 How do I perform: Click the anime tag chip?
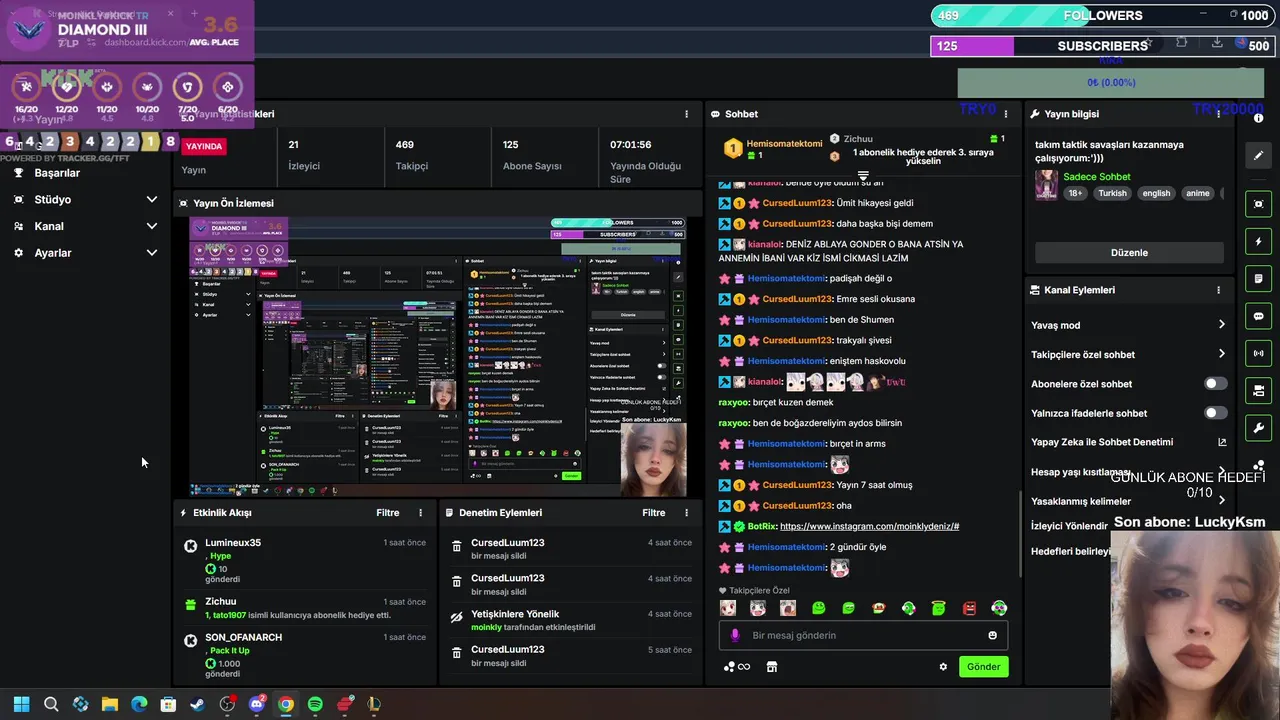[x=1197, y=193]
